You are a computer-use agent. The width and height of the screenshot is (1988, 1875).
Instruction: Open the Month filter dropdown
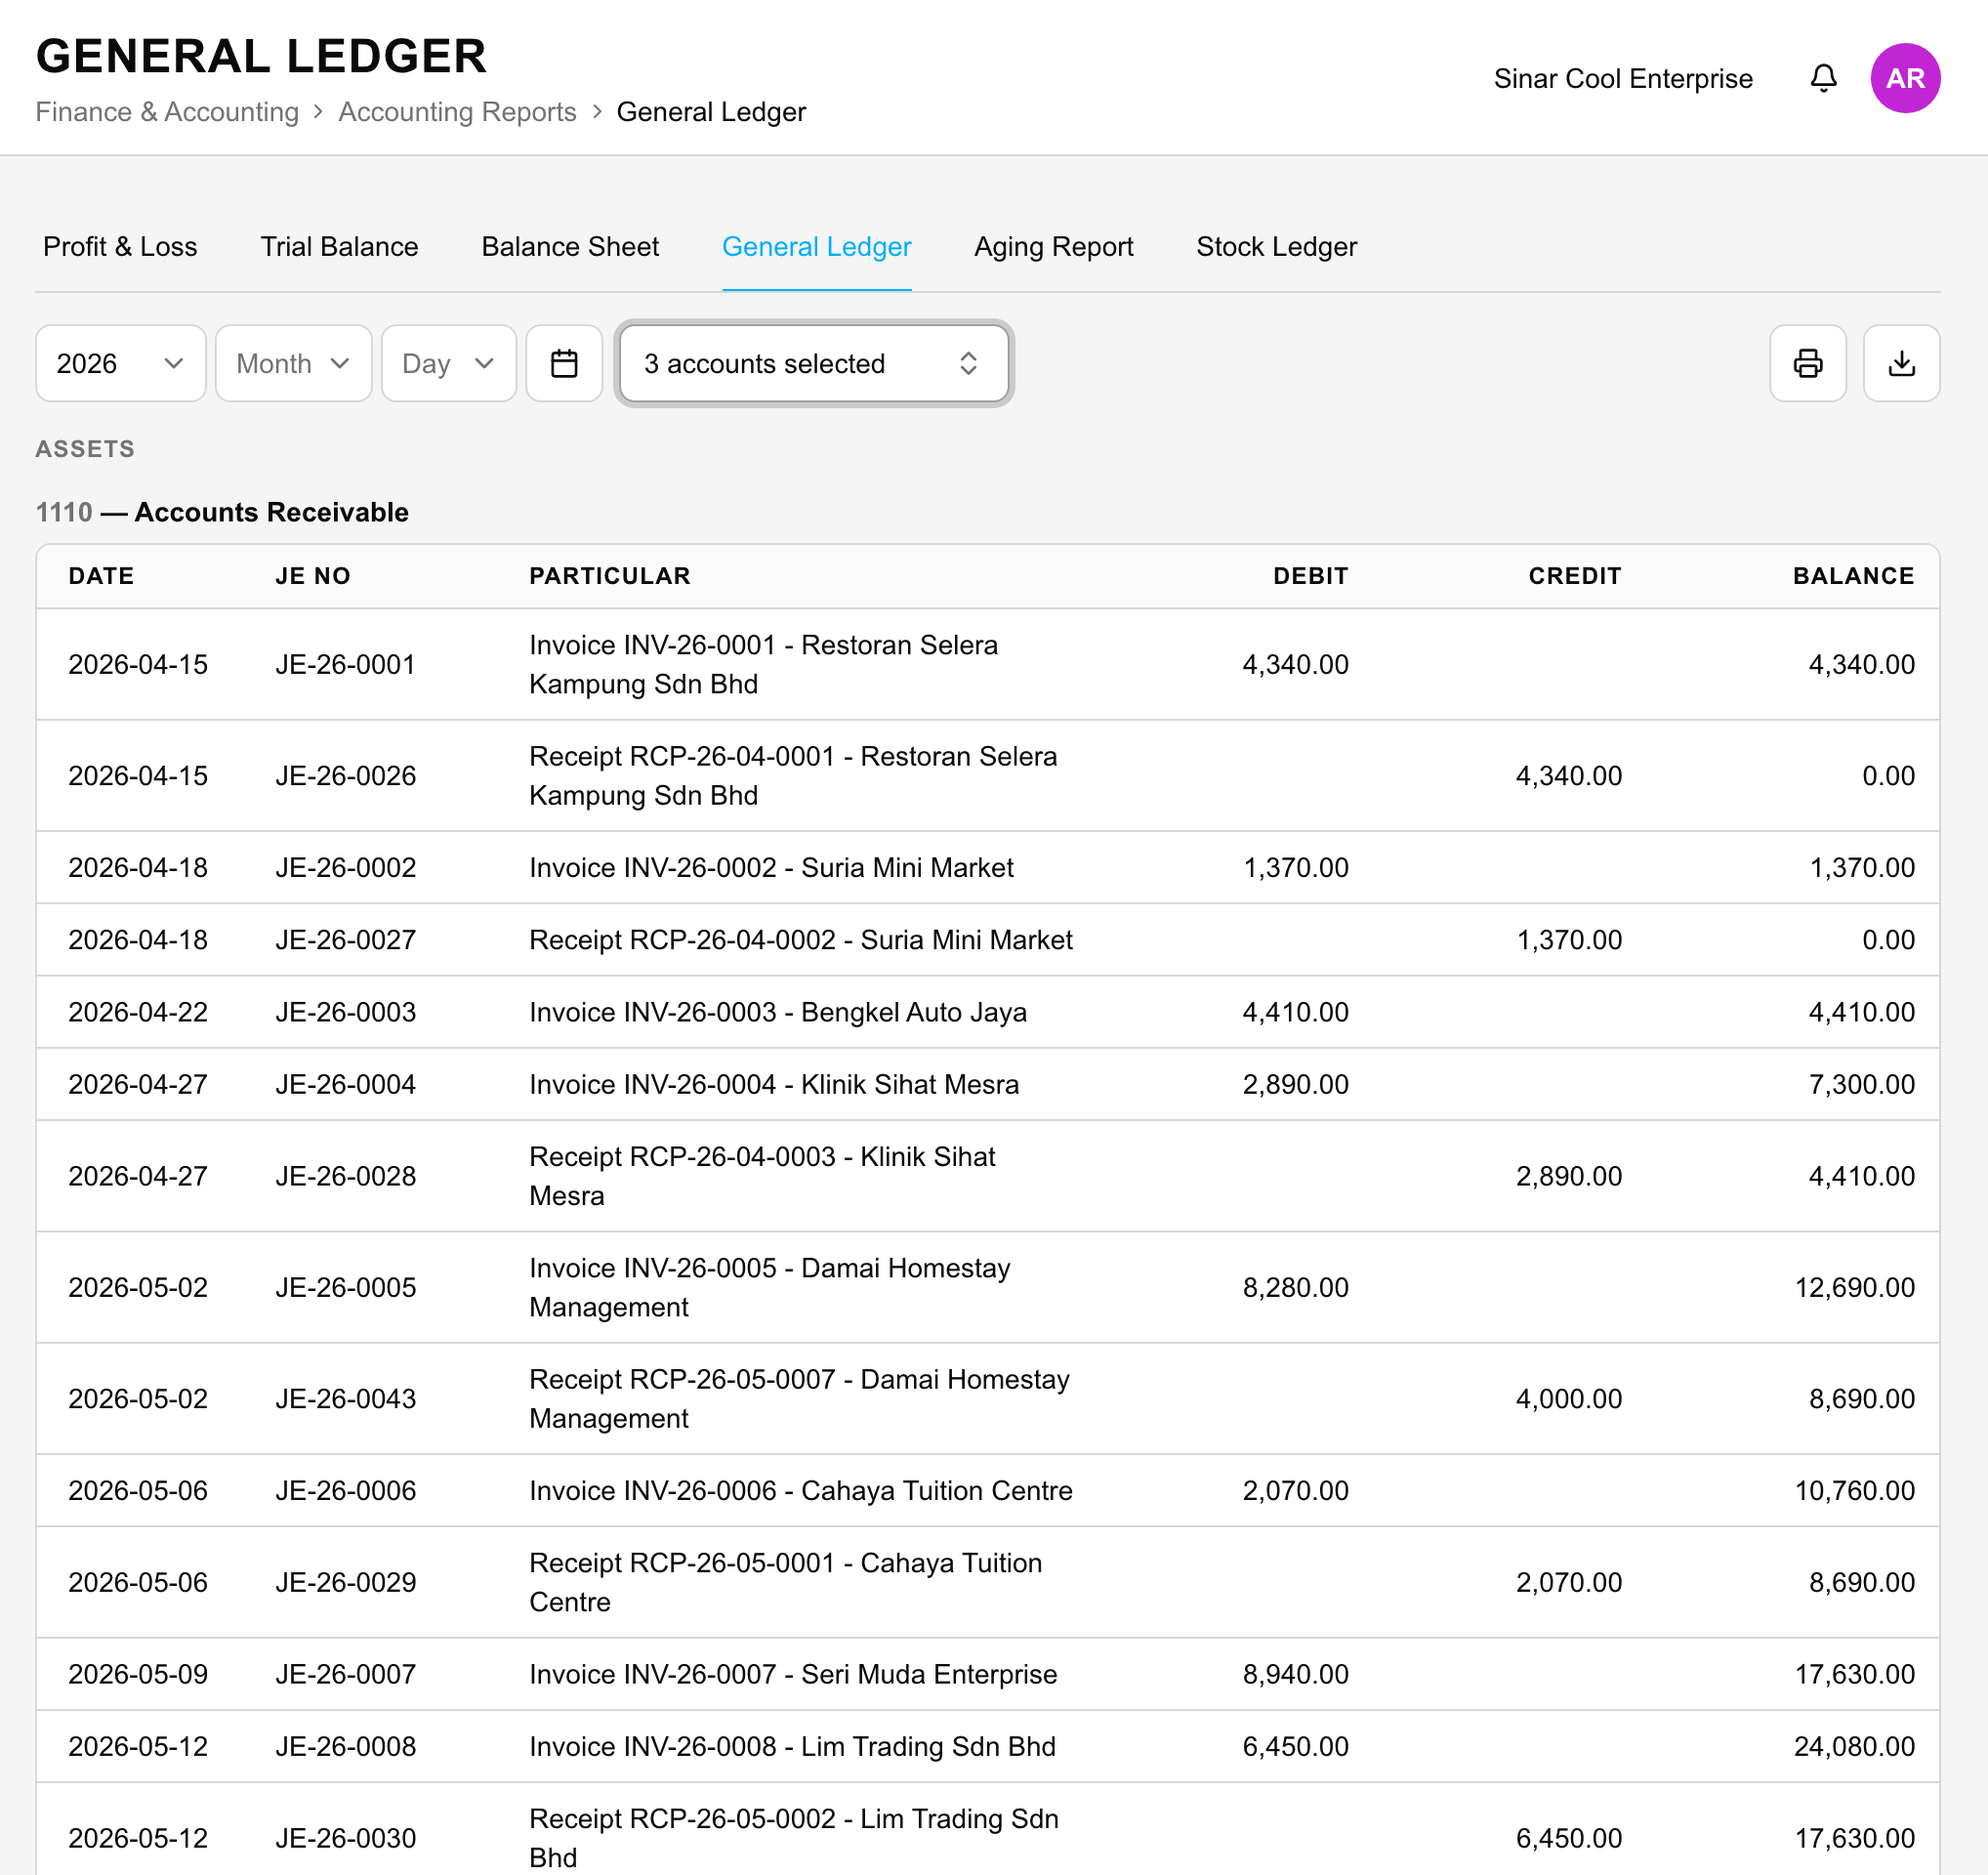(x=293, y=363)
